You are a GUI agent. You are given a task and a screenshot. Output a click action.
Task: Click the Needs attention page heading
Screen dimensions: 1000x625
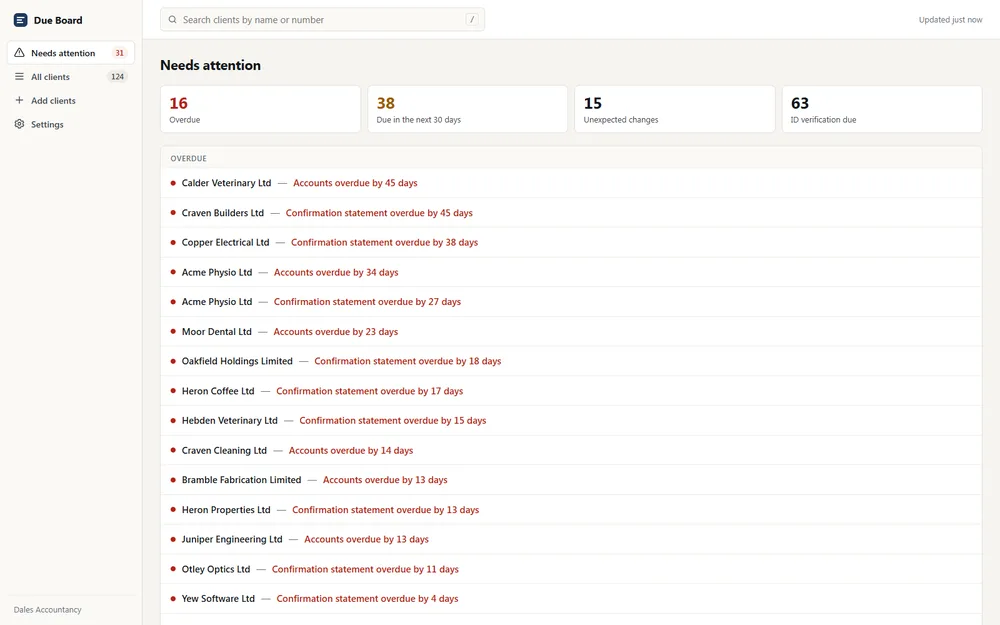(x=210, y=65)
